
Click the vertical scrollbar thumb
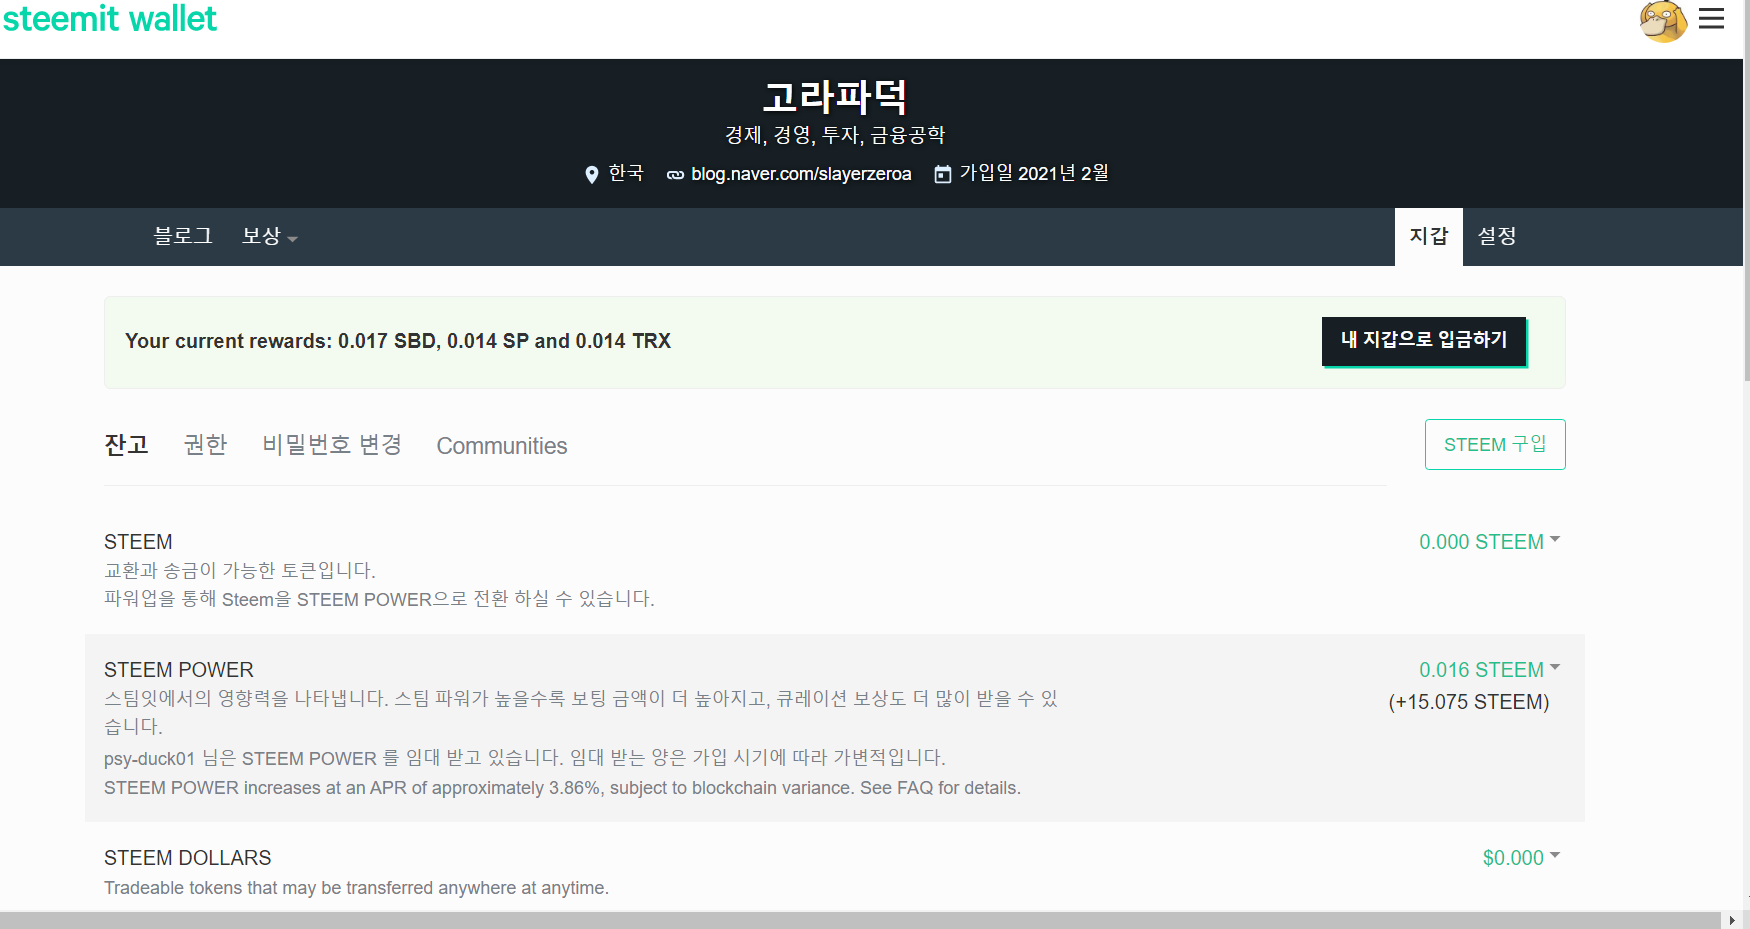click(x=1746, y=190)
